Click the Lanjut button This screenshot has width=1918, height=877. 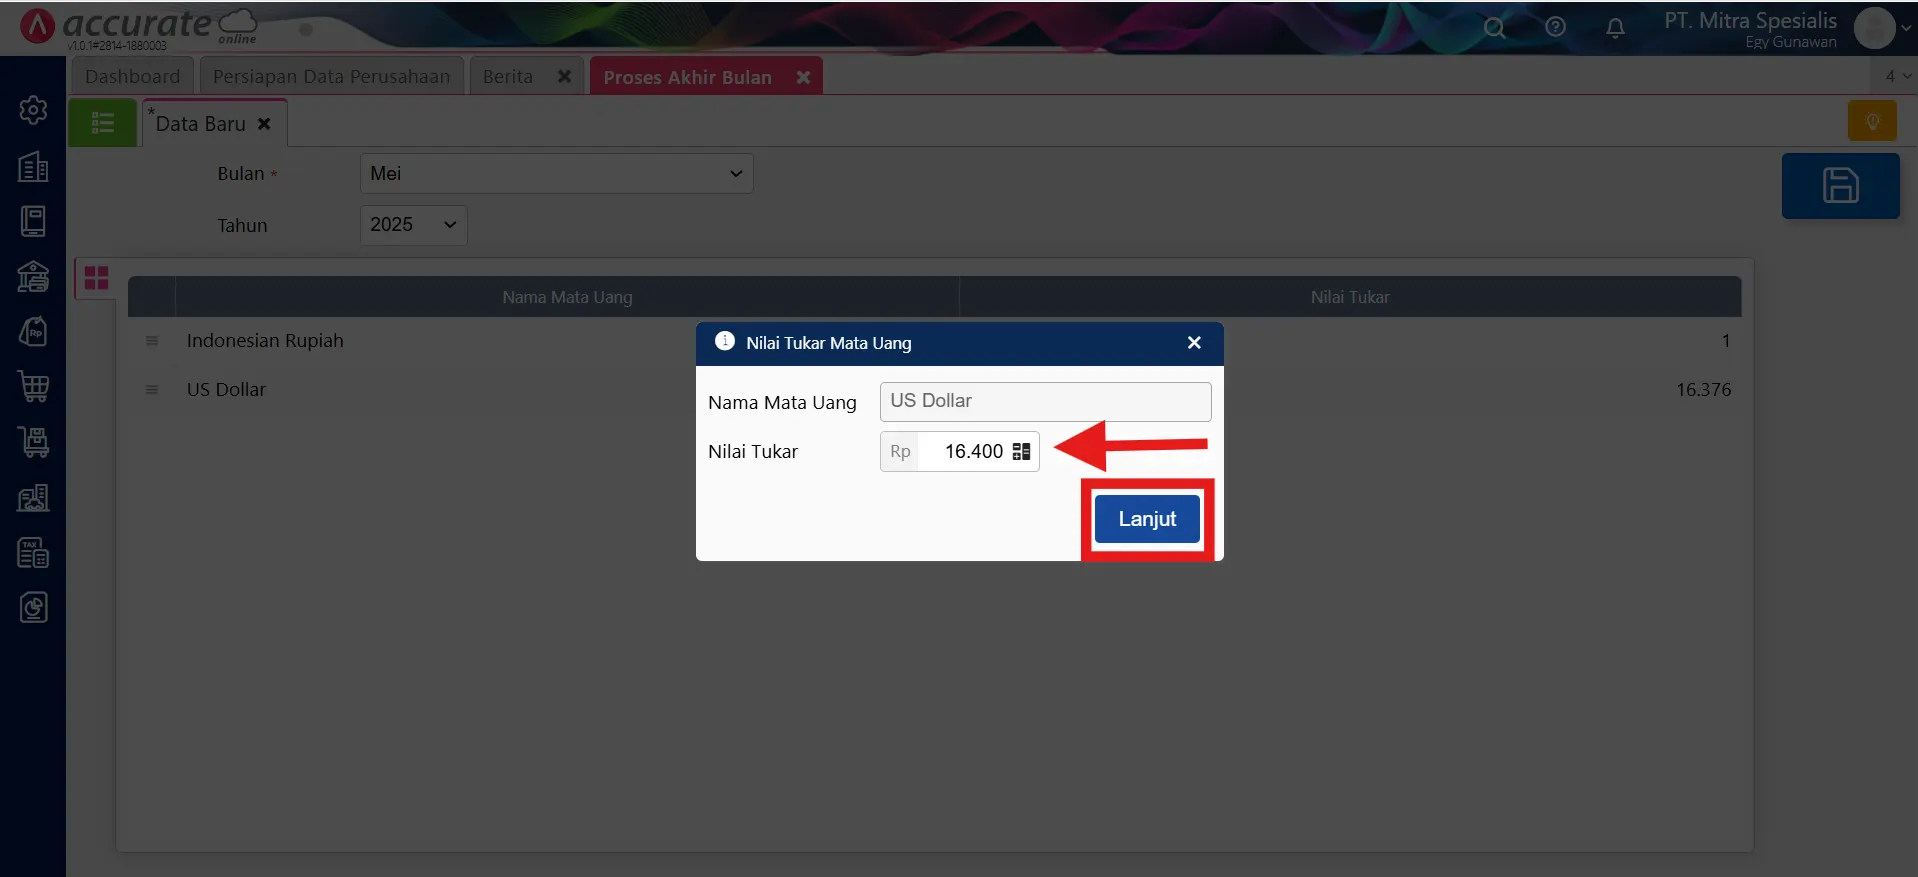click(1146, 519)
